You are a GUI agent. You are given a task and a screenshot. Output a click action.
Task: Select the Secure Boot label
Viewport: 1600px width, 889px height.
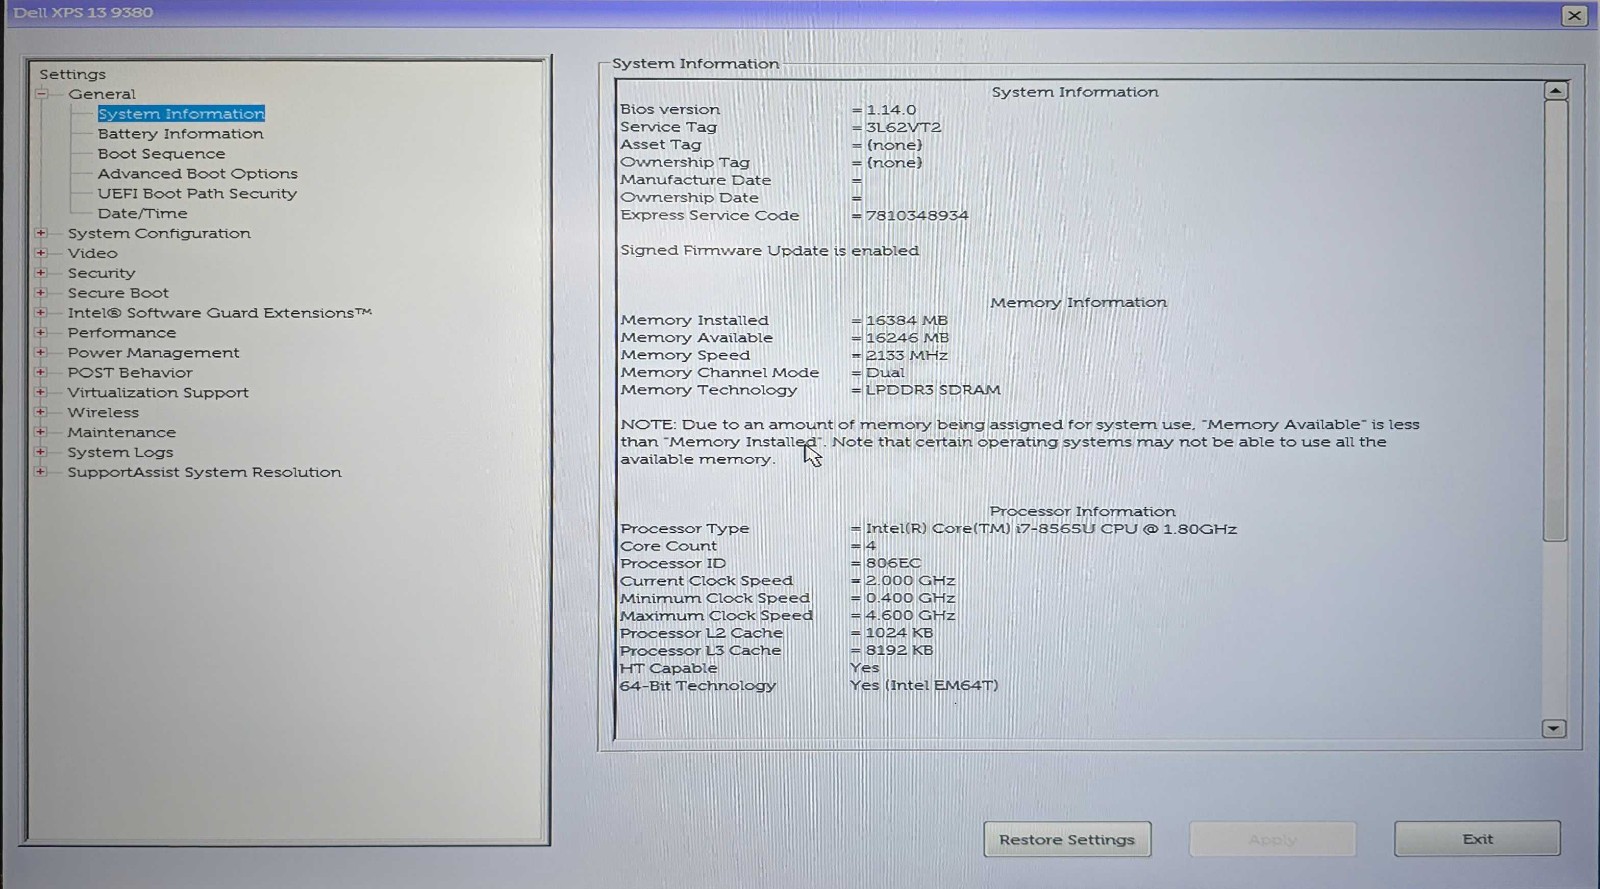pyautogui.click(x=118, y=293)
